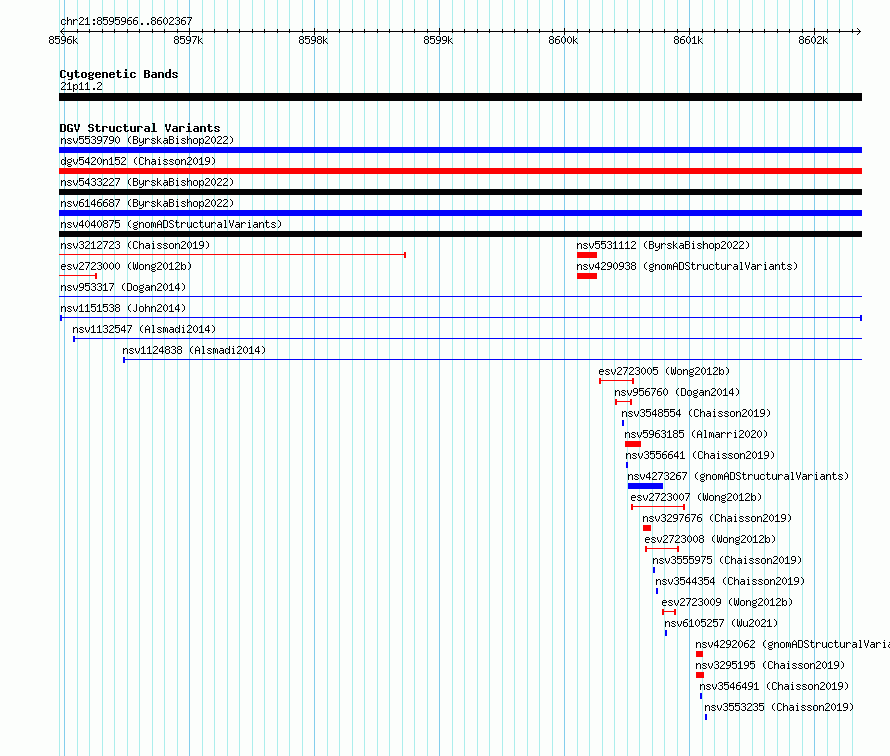Image resolution: width=890 pixels, height=756 pixels.
Task: Click the red span under esv2723008
Action: pos(662,549)
